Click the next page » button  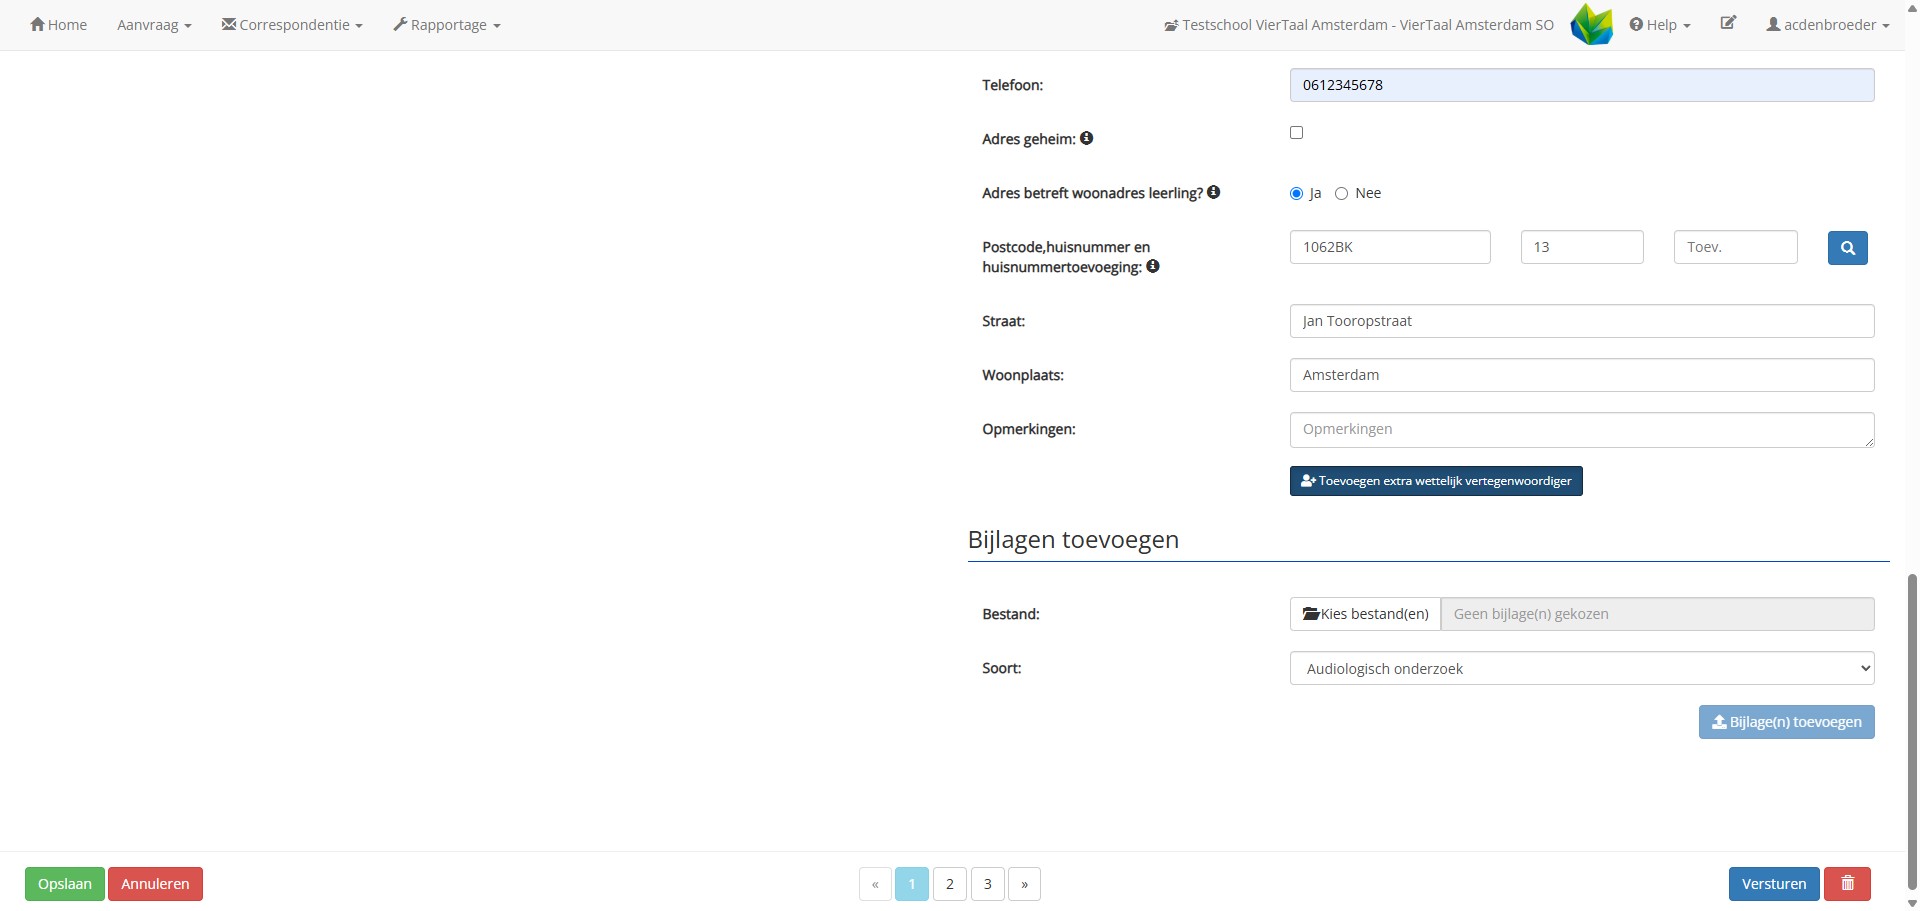click(1025, 884)
